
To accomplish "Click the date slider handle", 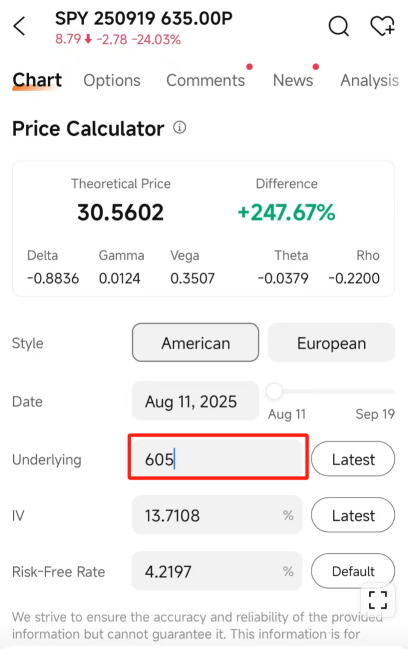I will (274, 391).
